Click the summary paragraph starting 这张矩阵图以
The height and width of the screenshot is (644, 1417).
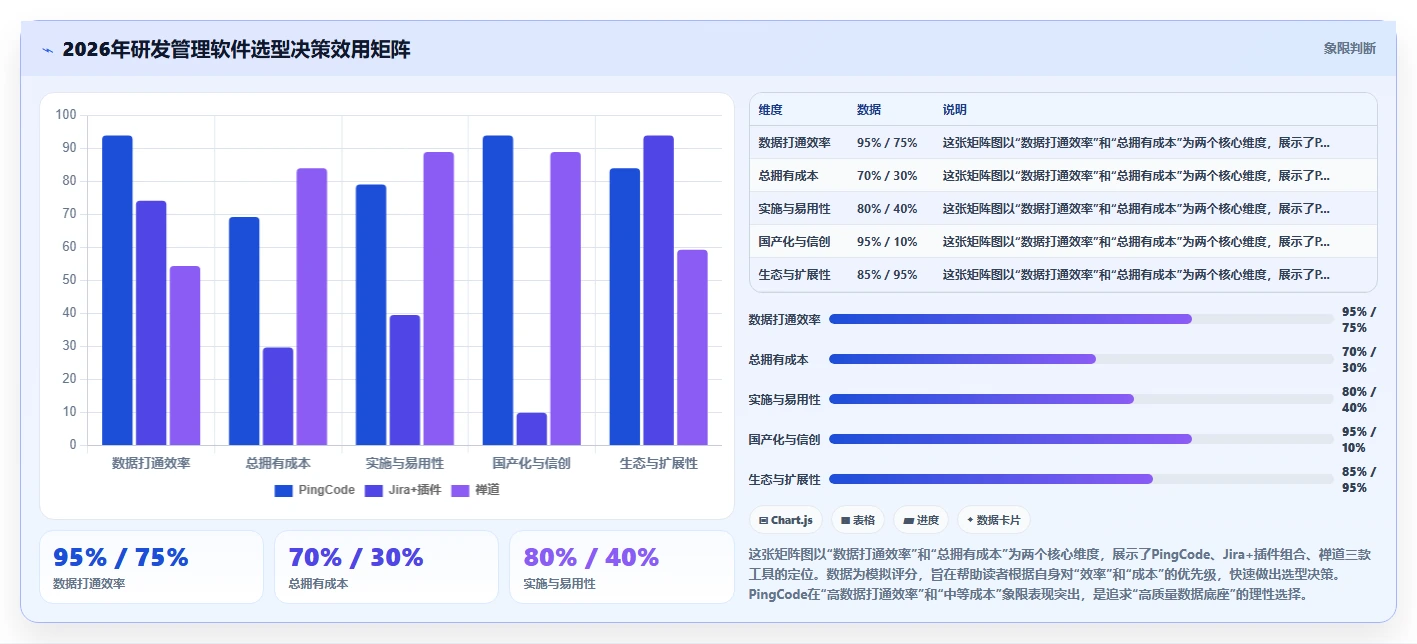click(1059, 573)
